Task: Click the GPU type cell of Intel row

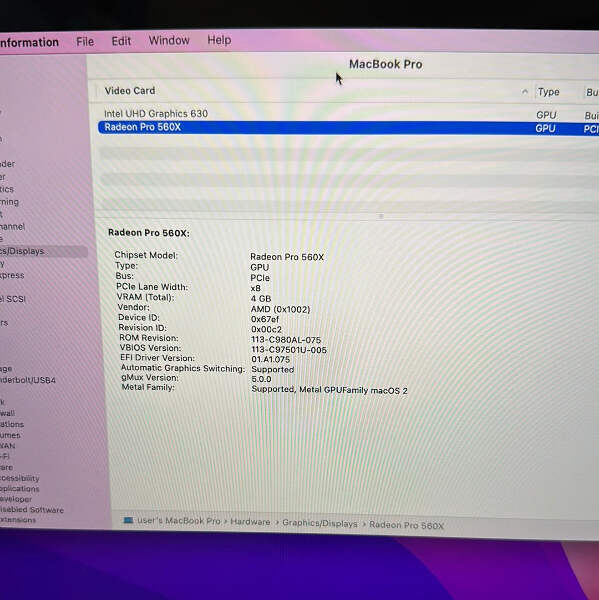Action: [546, 115]
